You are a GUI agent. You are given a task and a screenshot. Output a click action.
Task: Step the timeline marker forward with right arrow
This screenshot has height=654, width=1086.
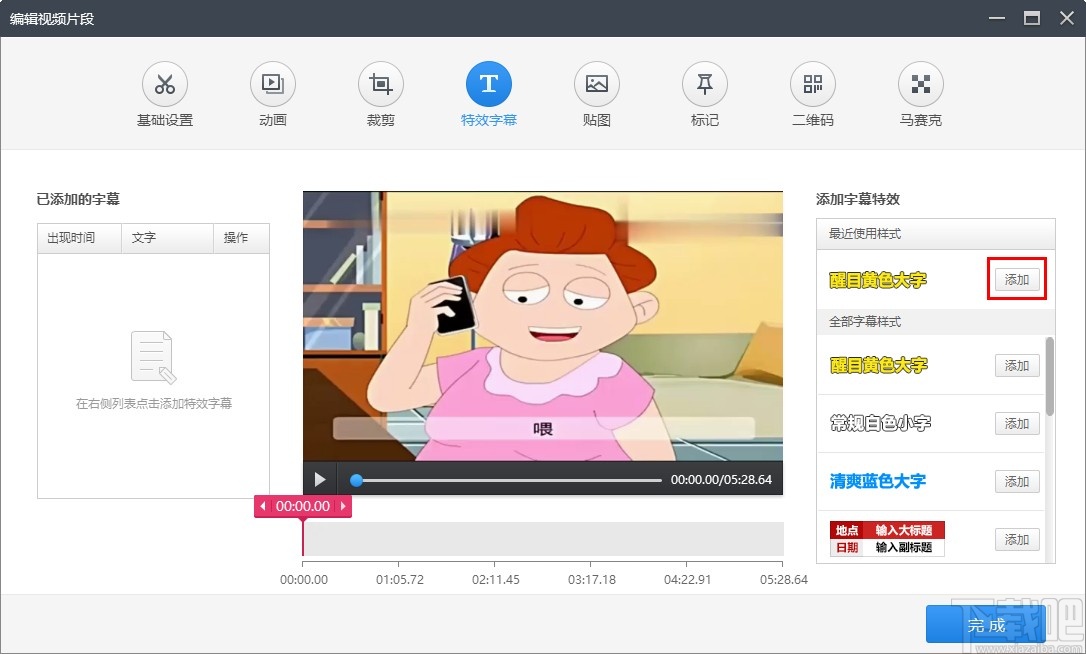(343, 506)
